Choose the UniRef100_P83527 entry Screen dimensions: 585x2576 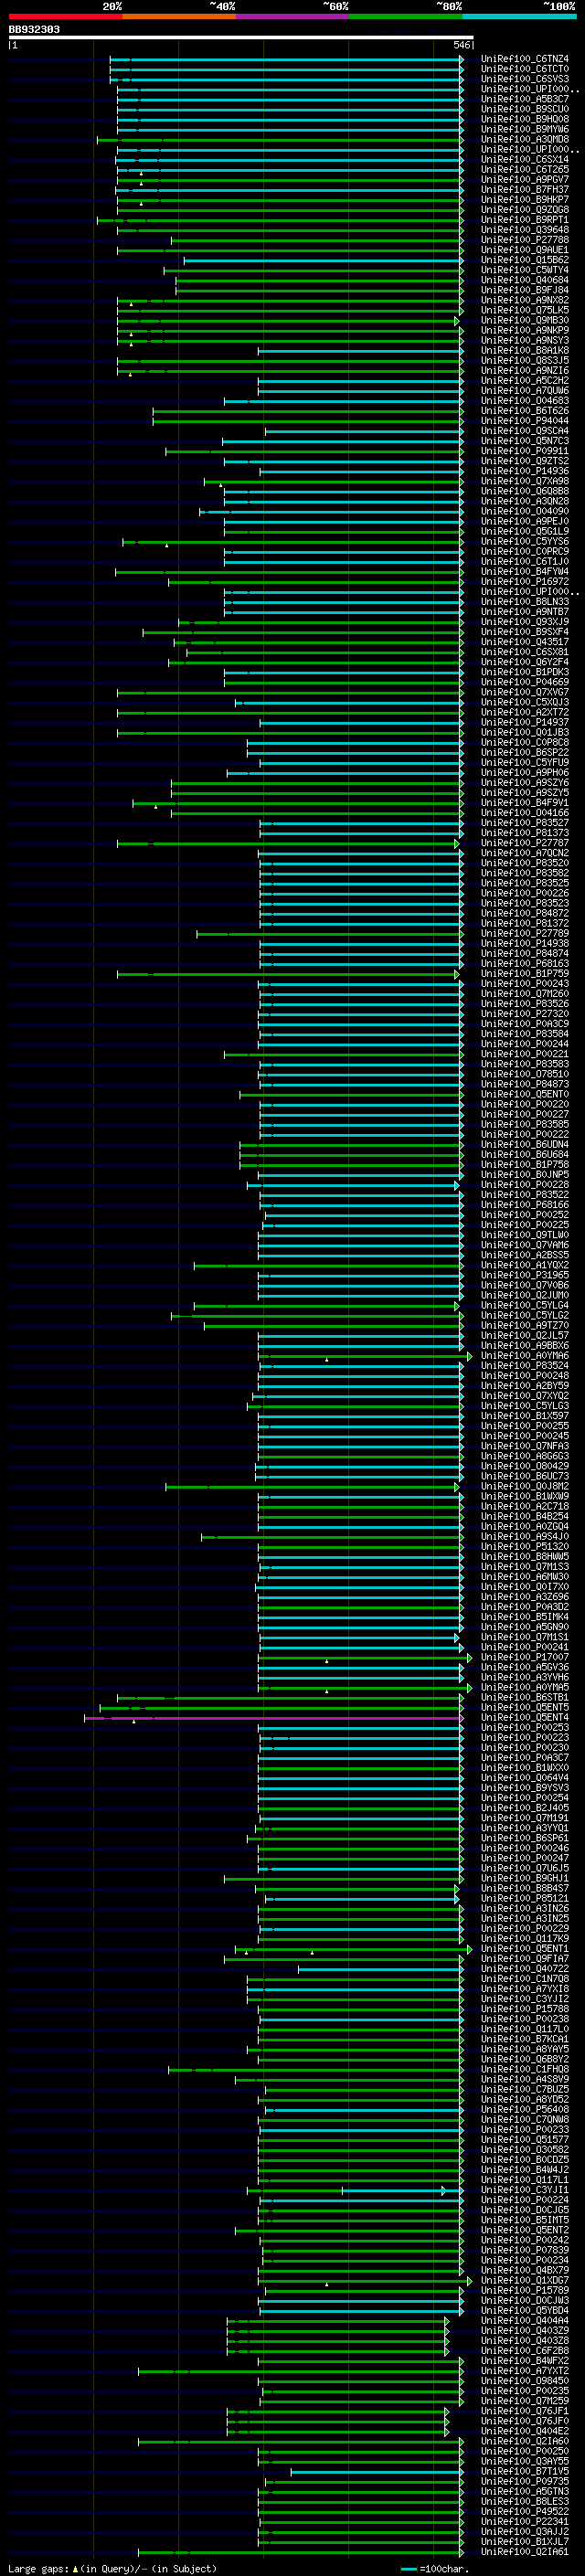(525, 823)
